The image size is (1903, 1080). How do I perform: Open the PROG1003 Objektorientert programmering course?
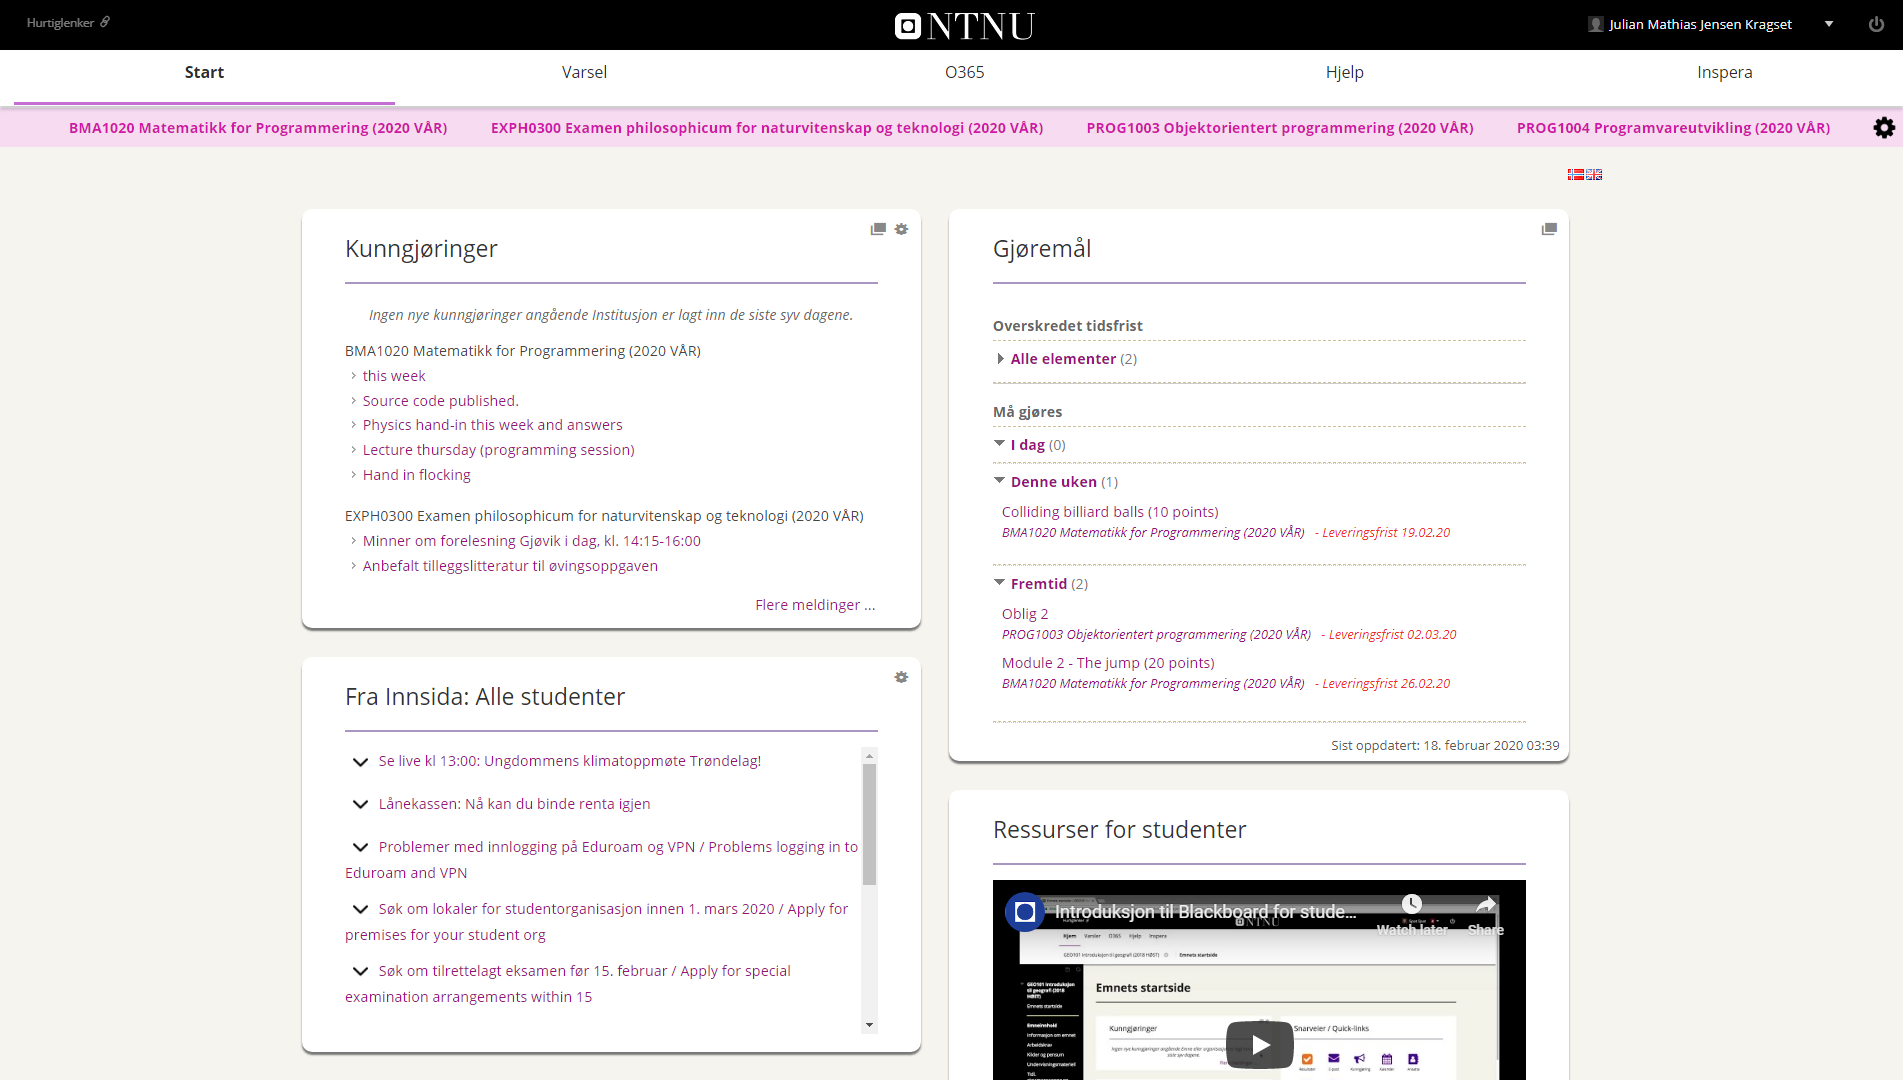[1280, 127]
